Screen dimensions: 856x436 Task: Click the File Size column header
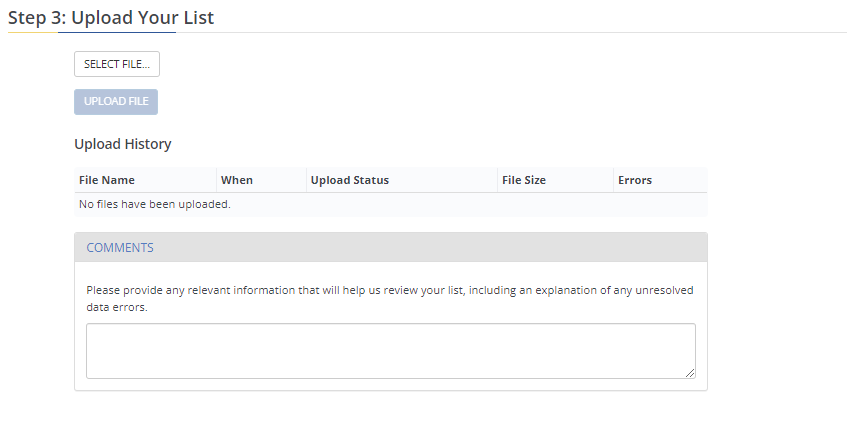pyautogui.click(x=523, y=180)
